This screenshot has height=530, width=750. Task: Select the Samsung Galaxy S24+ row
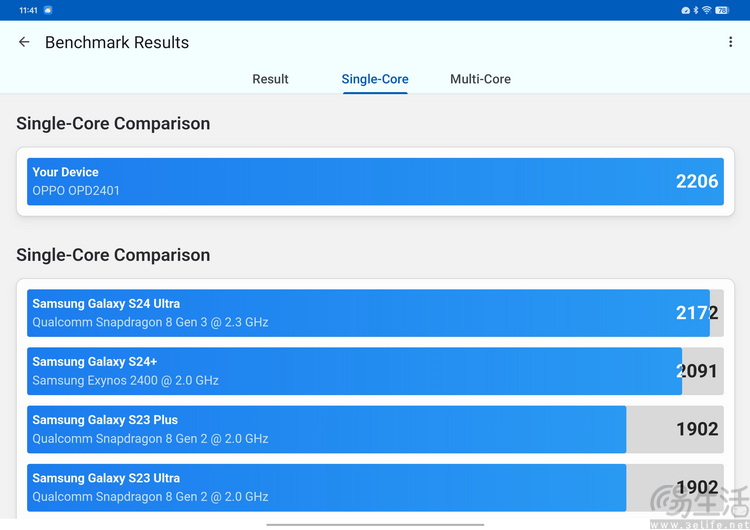click(375, 371)
